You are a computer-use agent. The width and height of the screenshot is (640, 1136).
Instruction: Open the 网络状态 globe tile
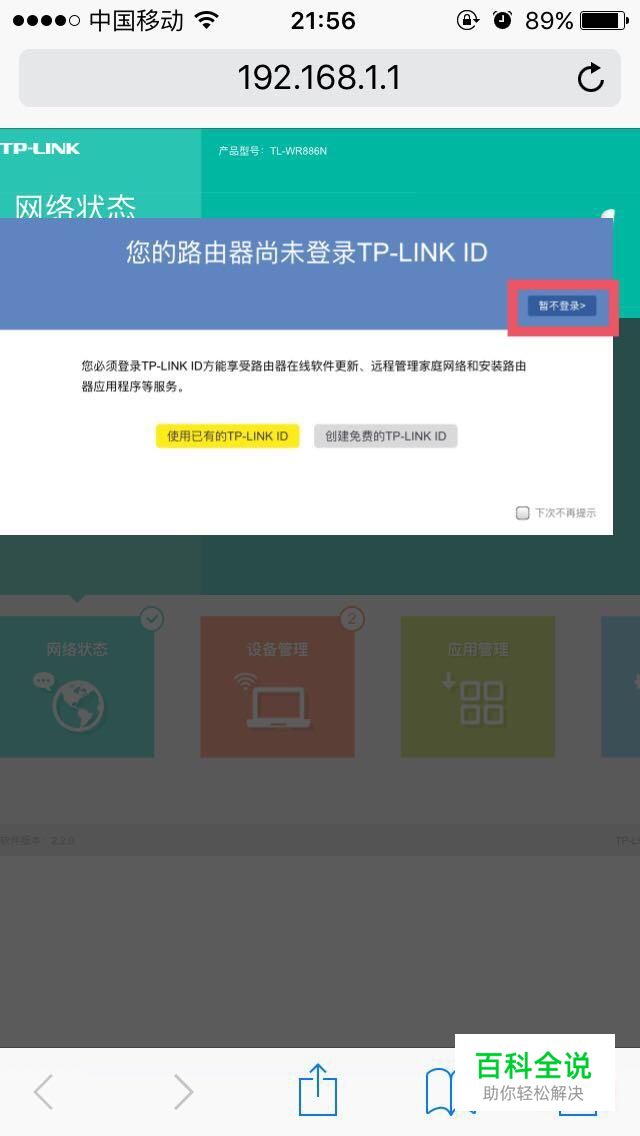point(77,687)
